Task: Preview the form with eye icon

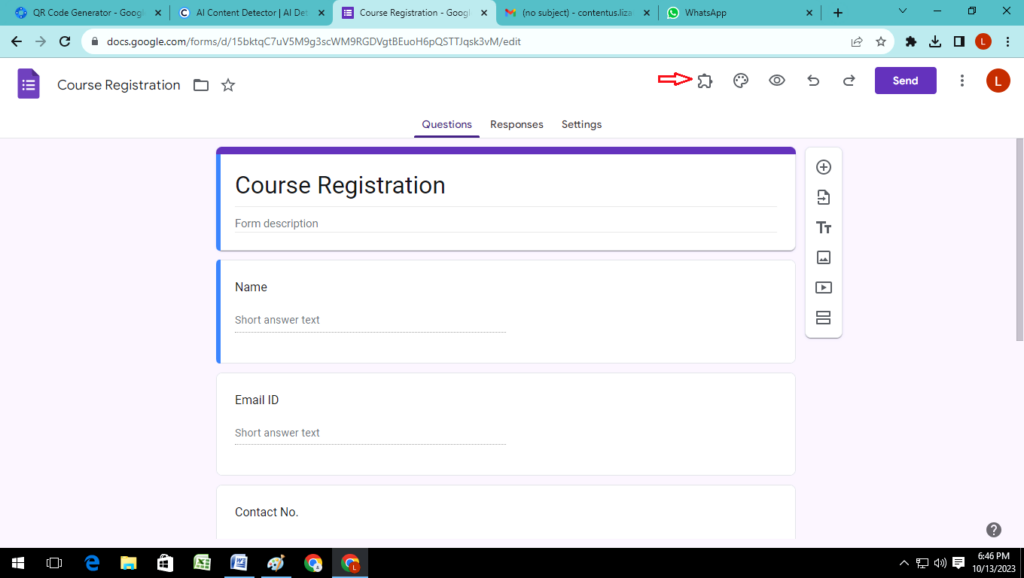Action: pyautogui.click(x=777, y=81)
